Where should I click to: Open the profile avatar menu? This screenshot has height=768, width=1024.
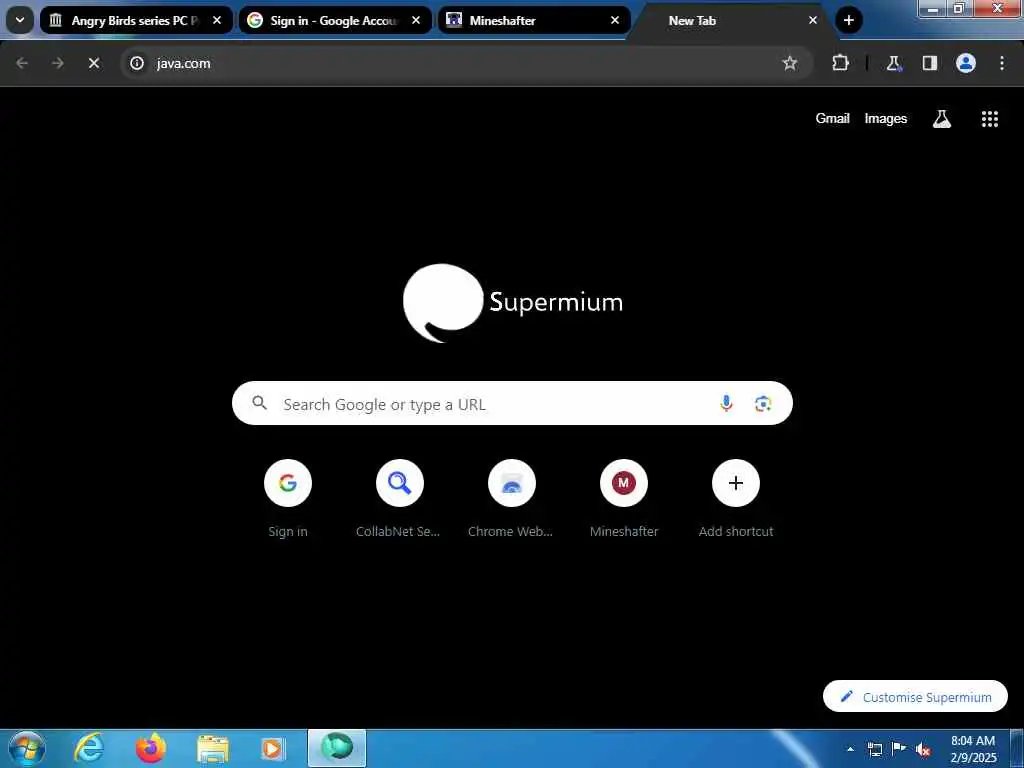[966, 63]
